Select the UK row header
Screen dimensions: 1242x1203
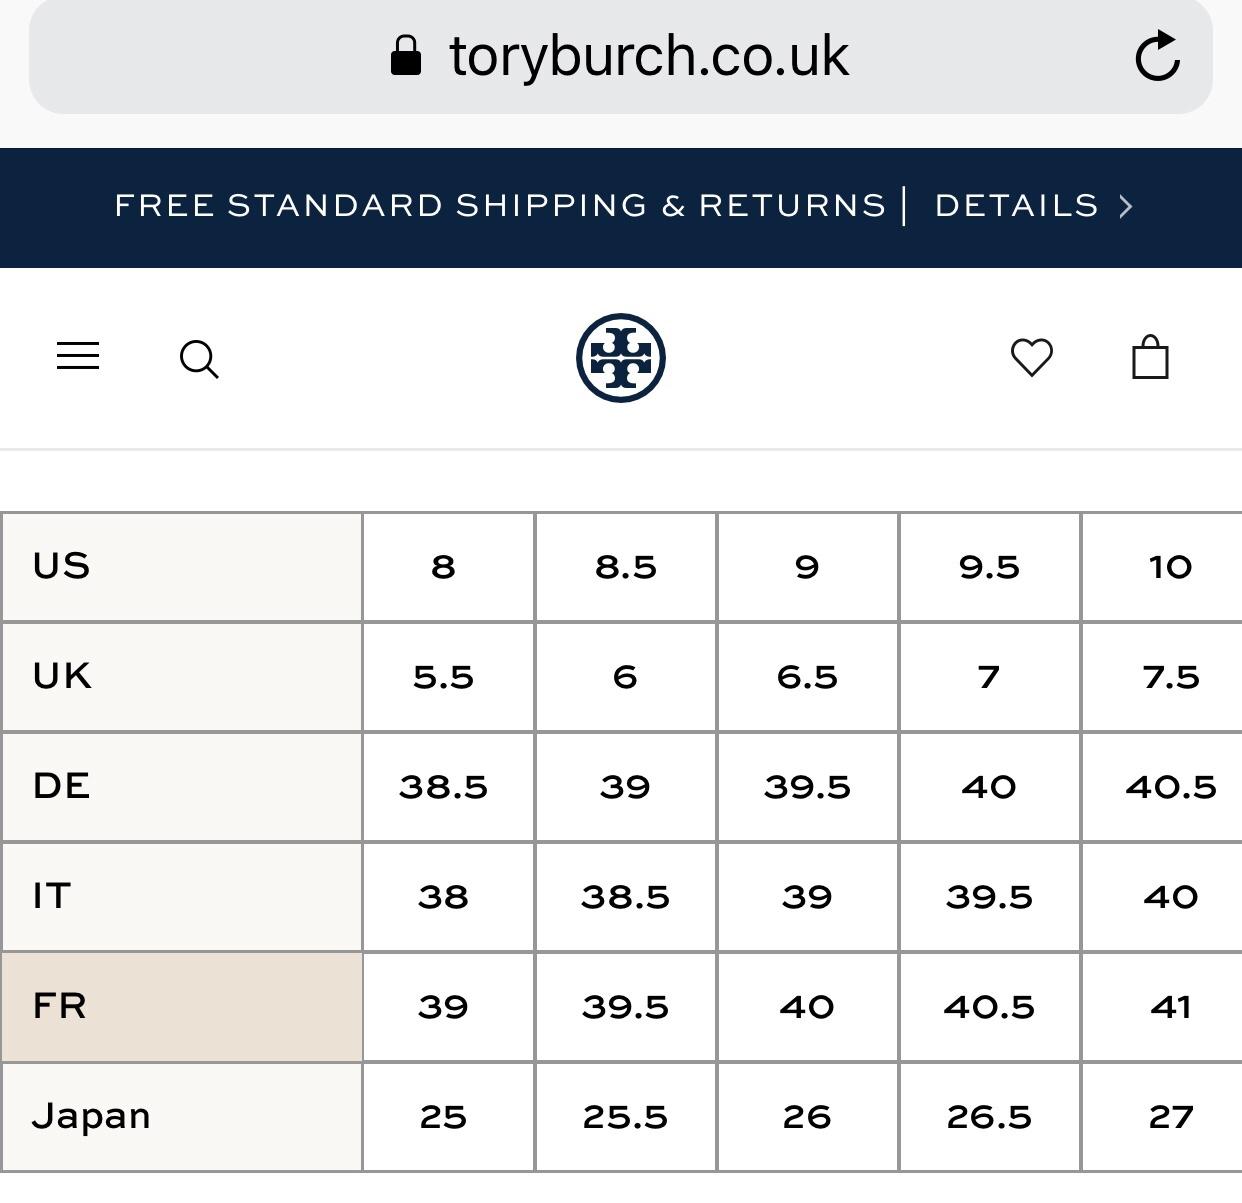pyautogui.click(x=181, y=677)
